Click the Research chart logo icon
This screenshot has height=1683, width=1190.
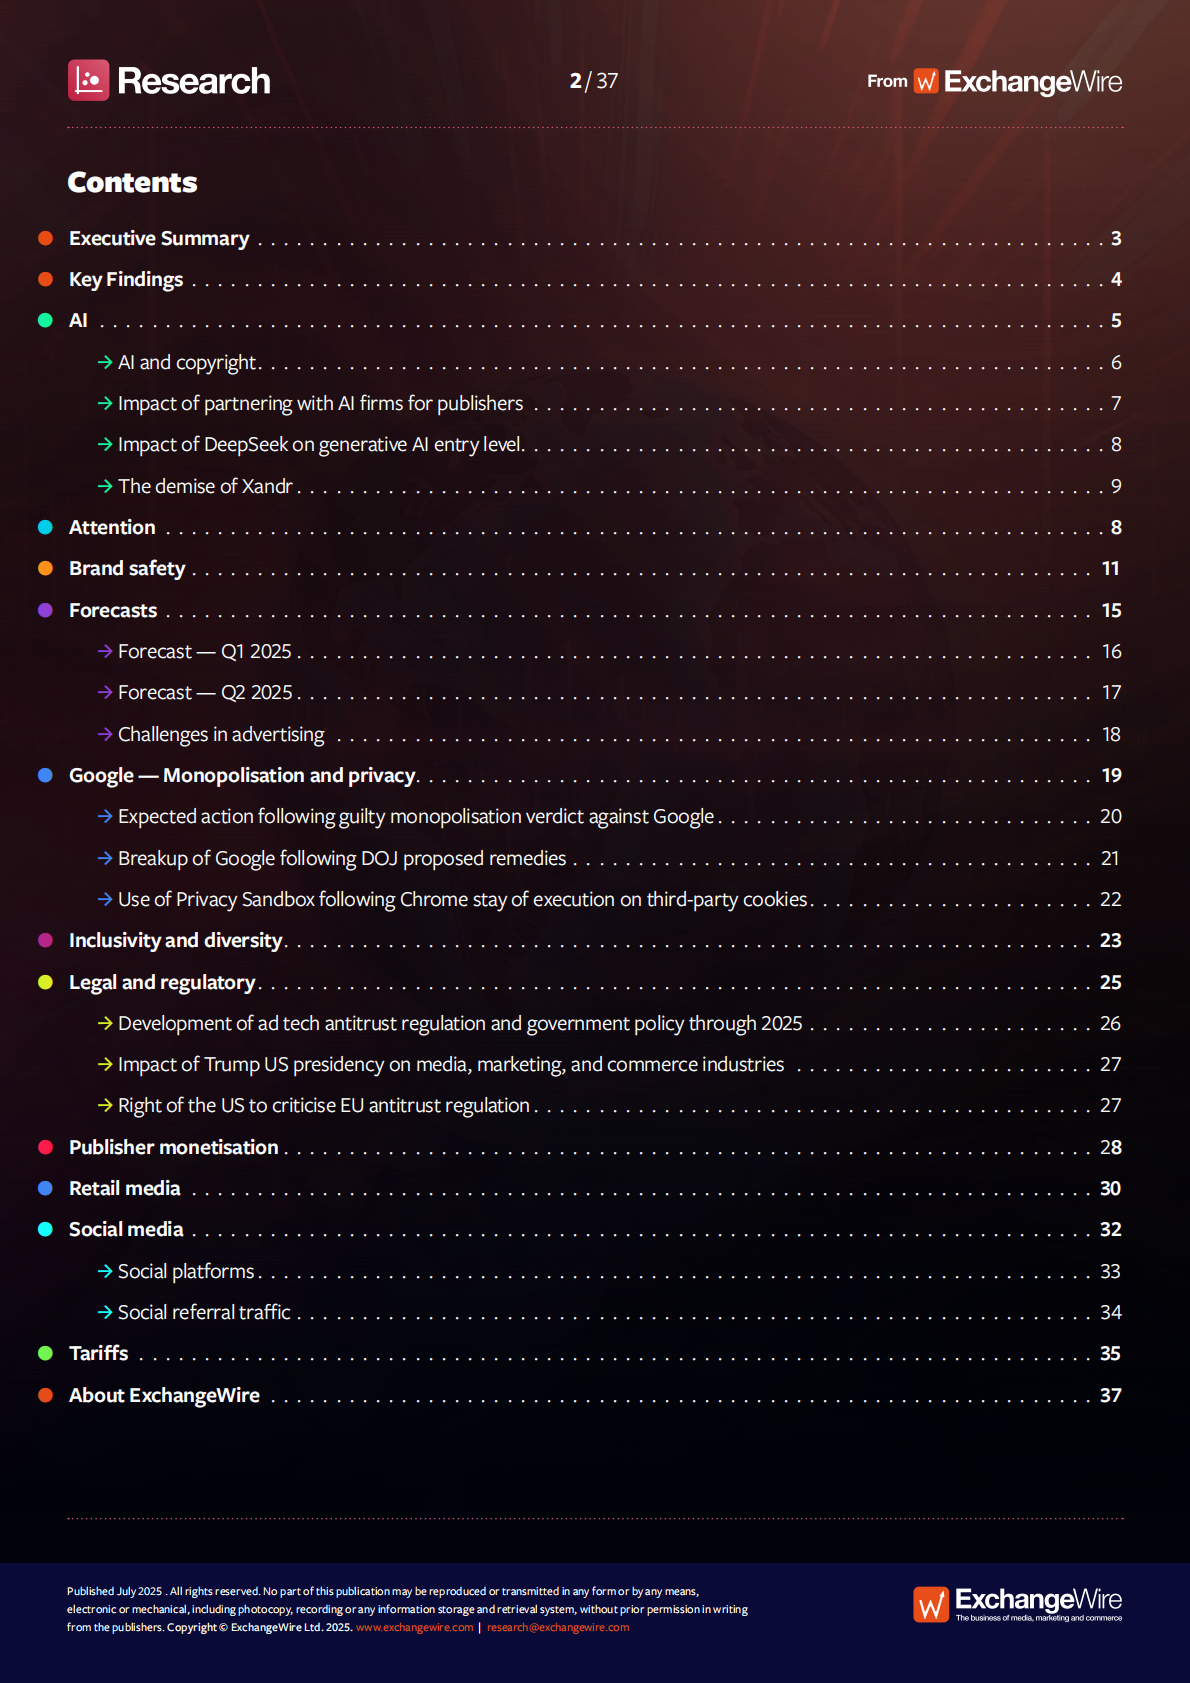[x=88, y=80]
